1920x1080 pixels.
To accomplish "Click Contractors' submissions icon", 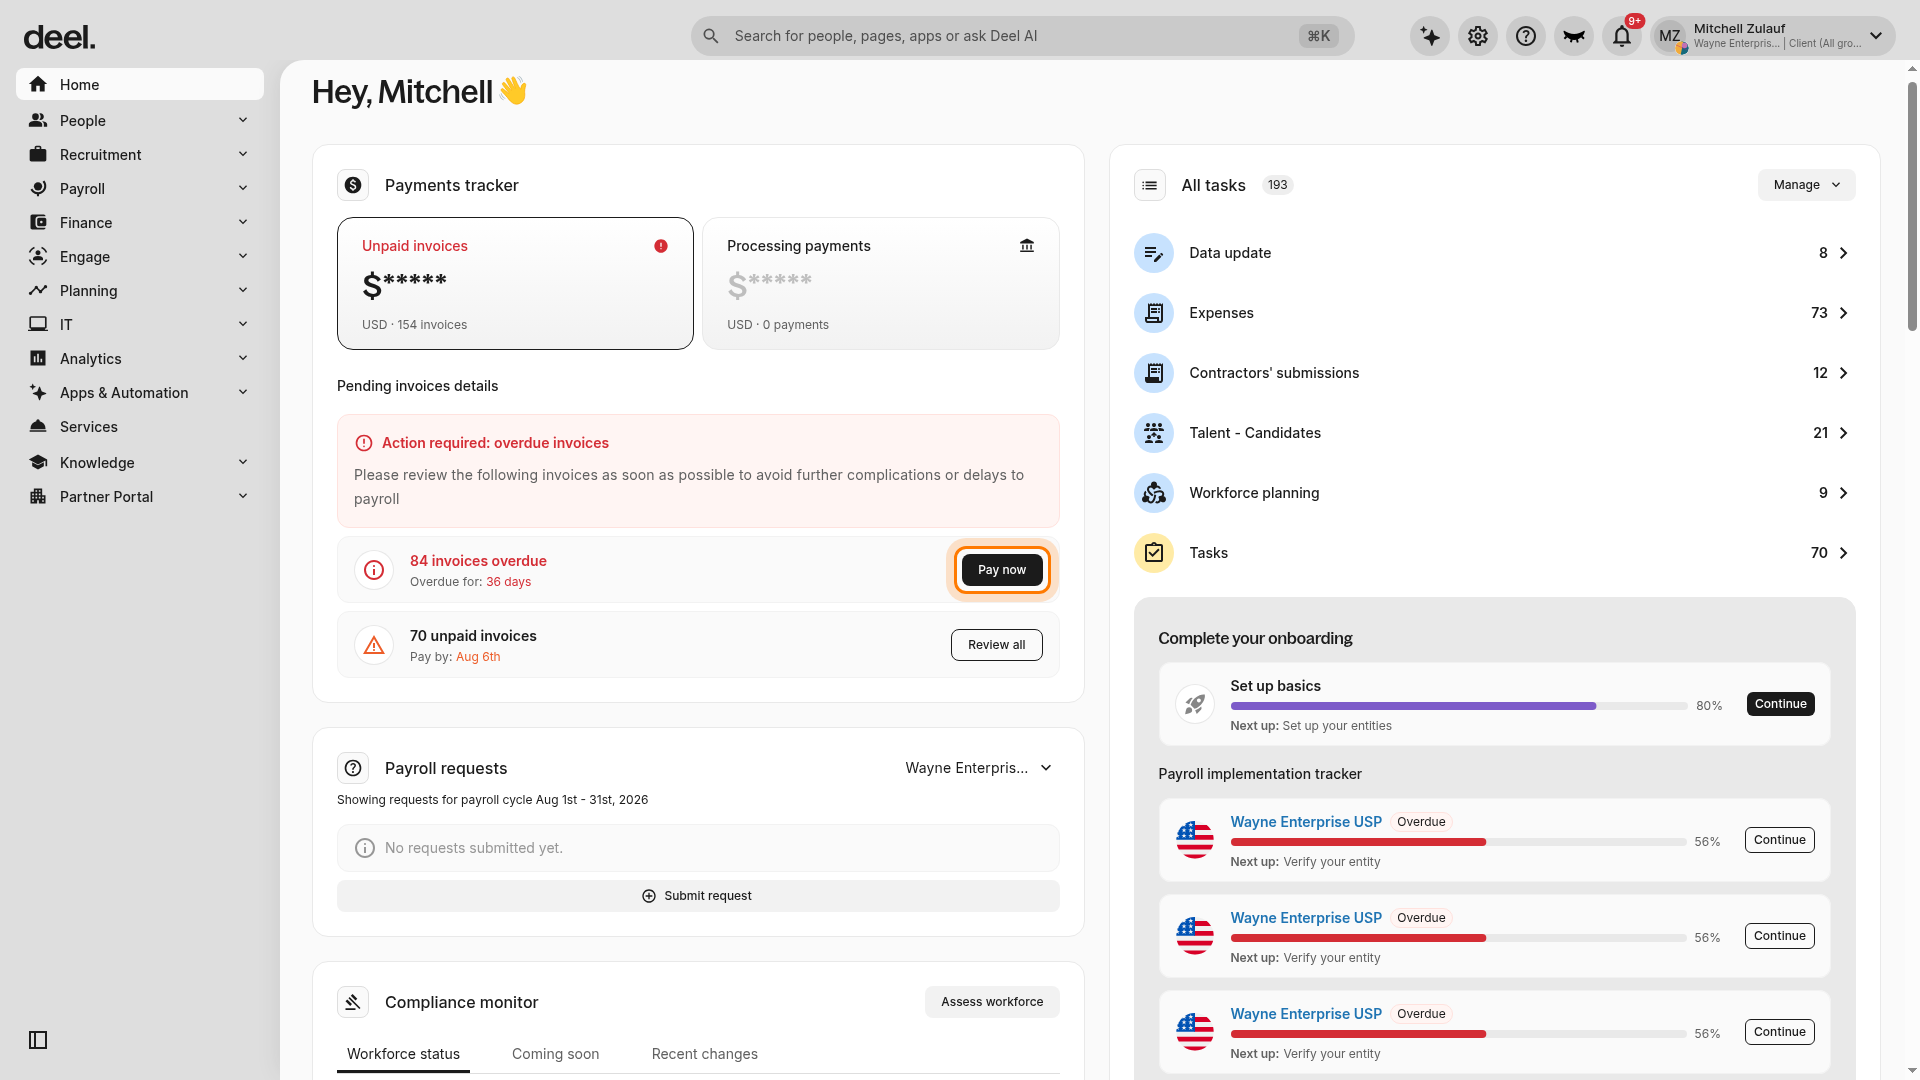I will coord(1154,373).
